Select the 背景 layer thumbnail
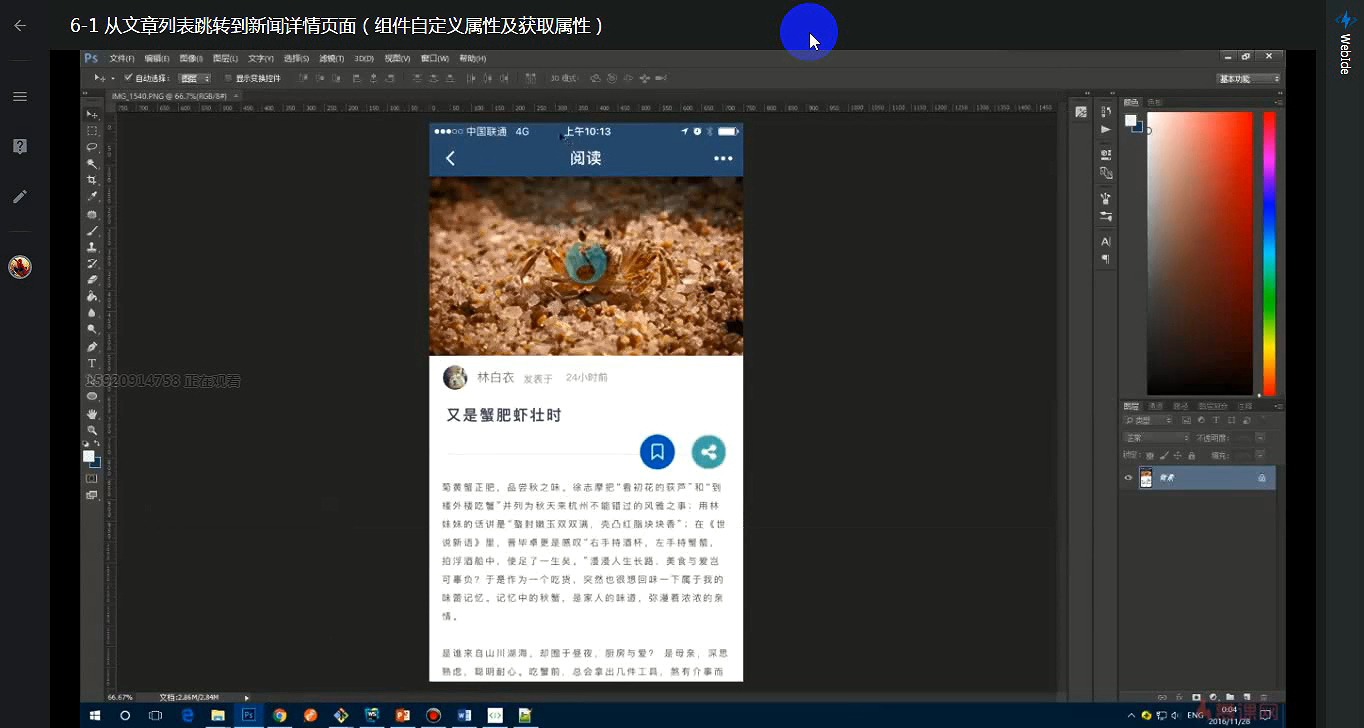 coord(1146,478)
